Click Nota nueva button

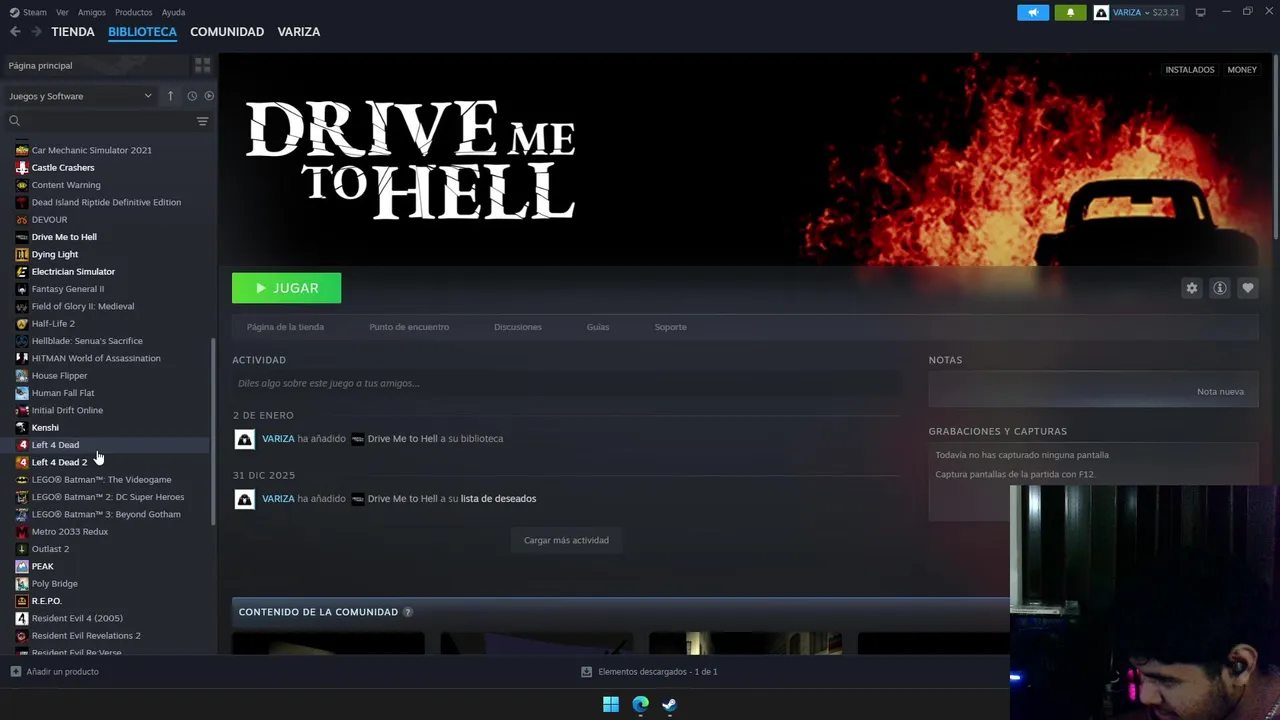coord(1220,392)
